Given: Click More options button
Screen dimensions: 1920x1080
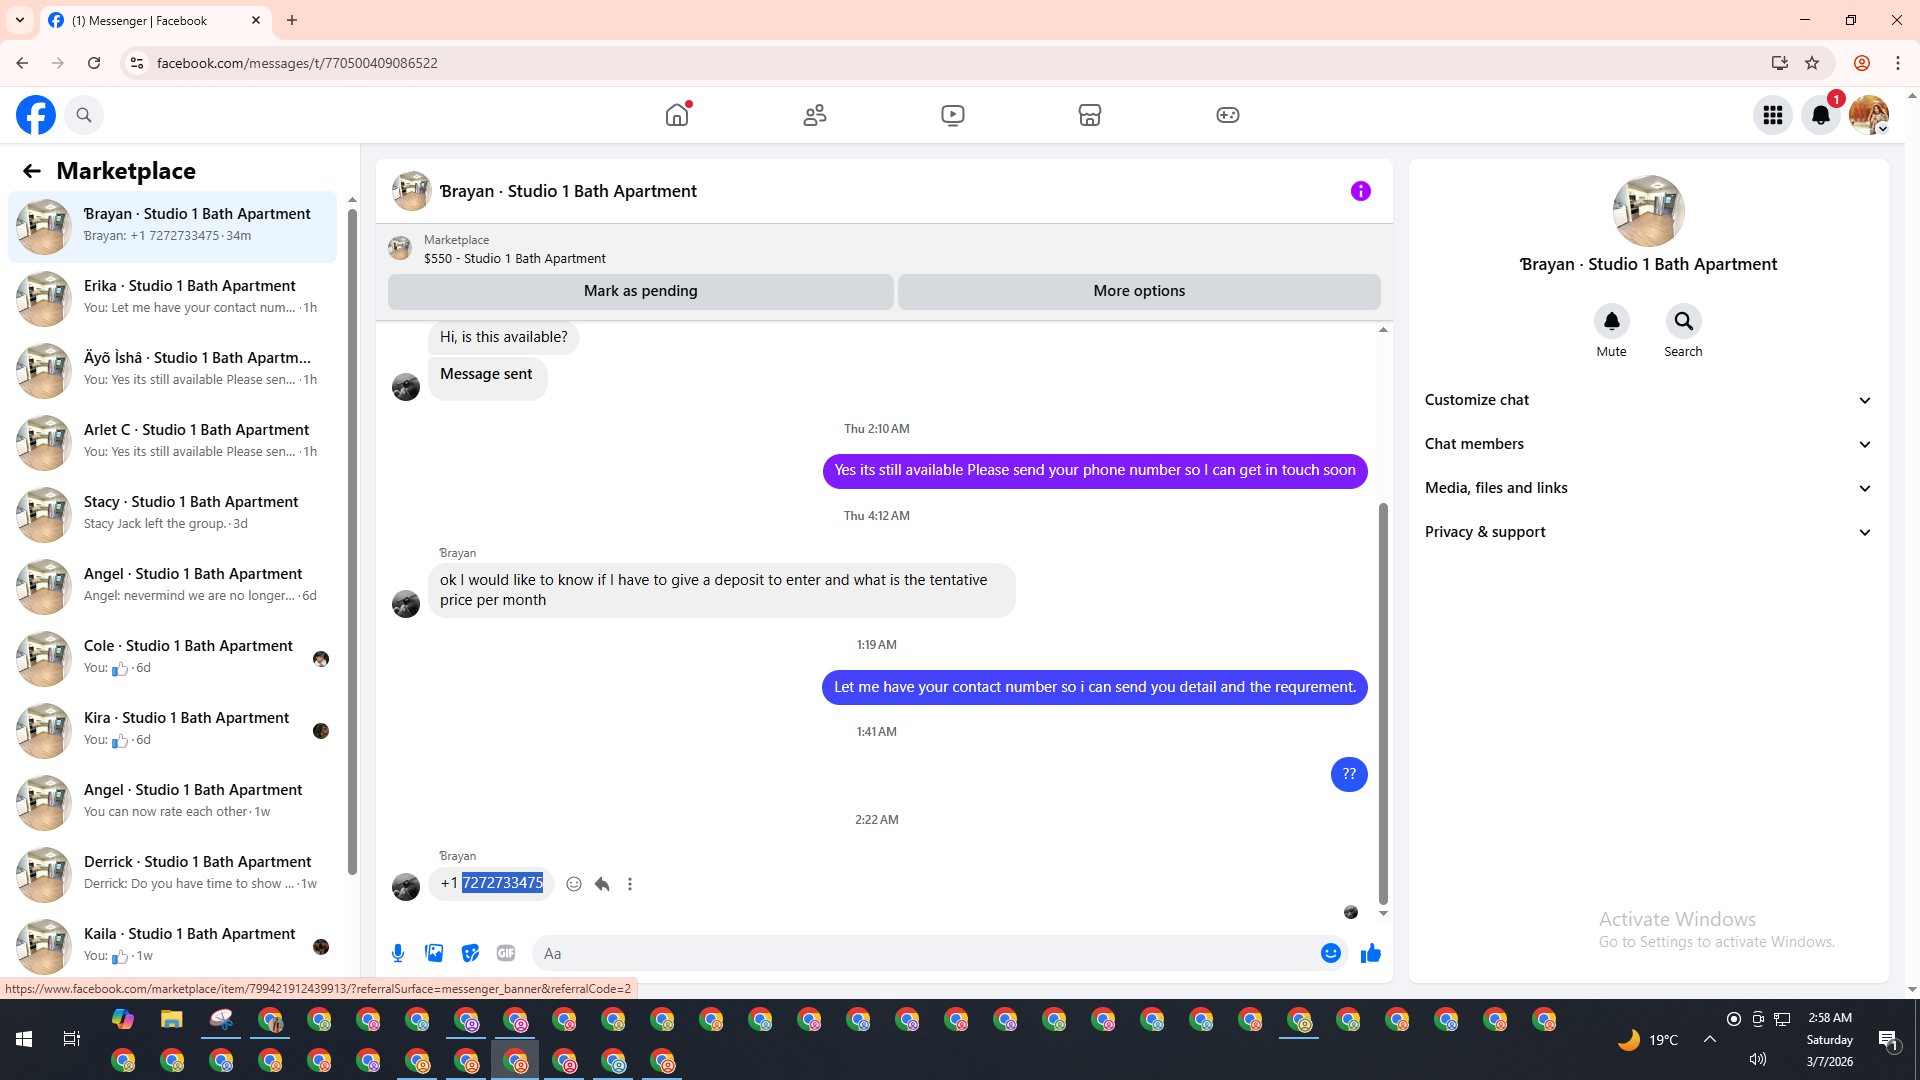Looking at the screenshot, I should click(x=1138, y=291).
